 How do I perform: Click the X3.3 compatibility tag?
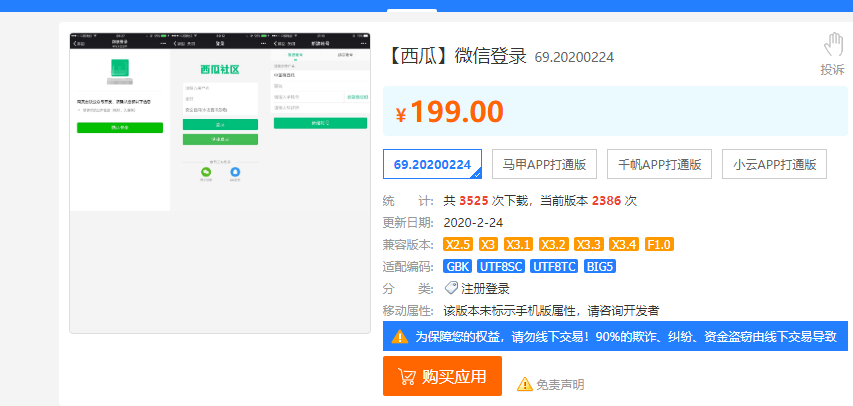pyautogui.click(x=589, y=244)
